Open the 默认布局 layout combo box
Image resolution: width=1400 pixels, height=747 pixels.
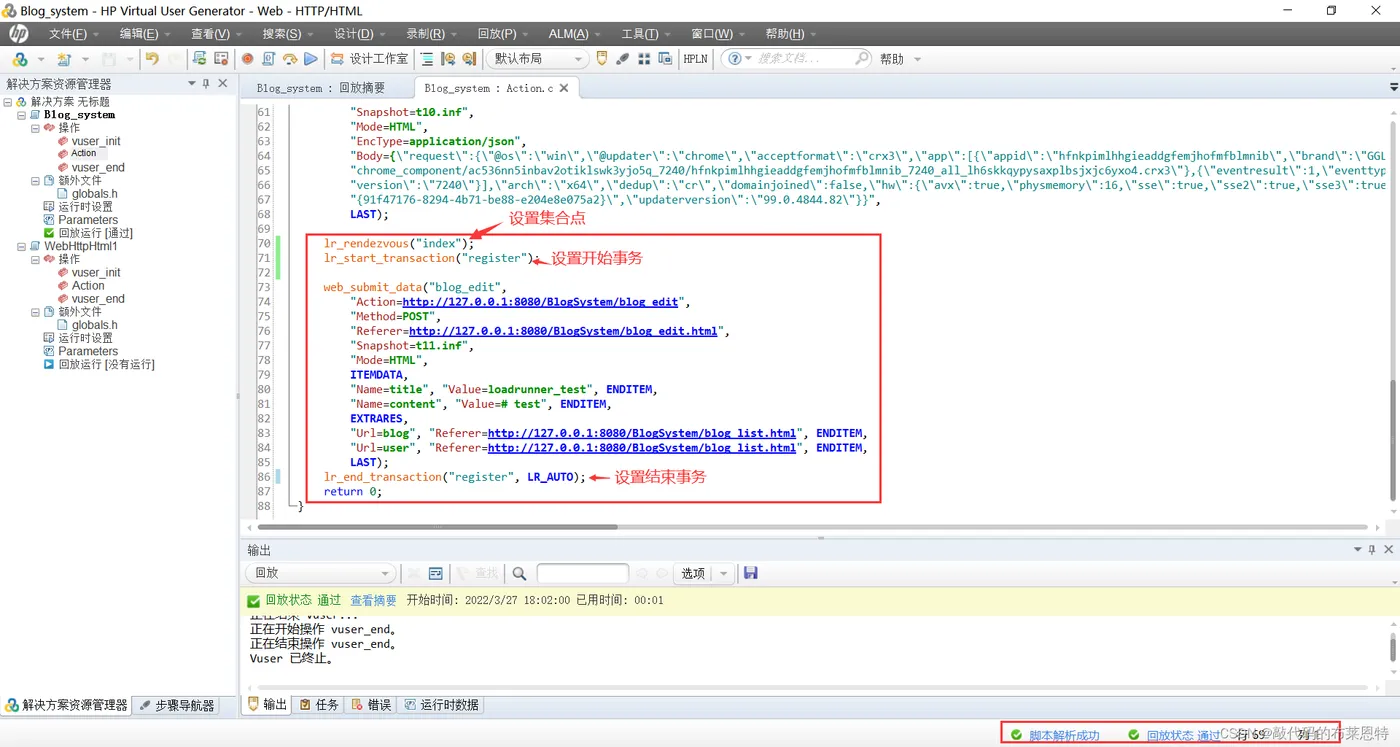pyautogui.click(x=536, y=59)
